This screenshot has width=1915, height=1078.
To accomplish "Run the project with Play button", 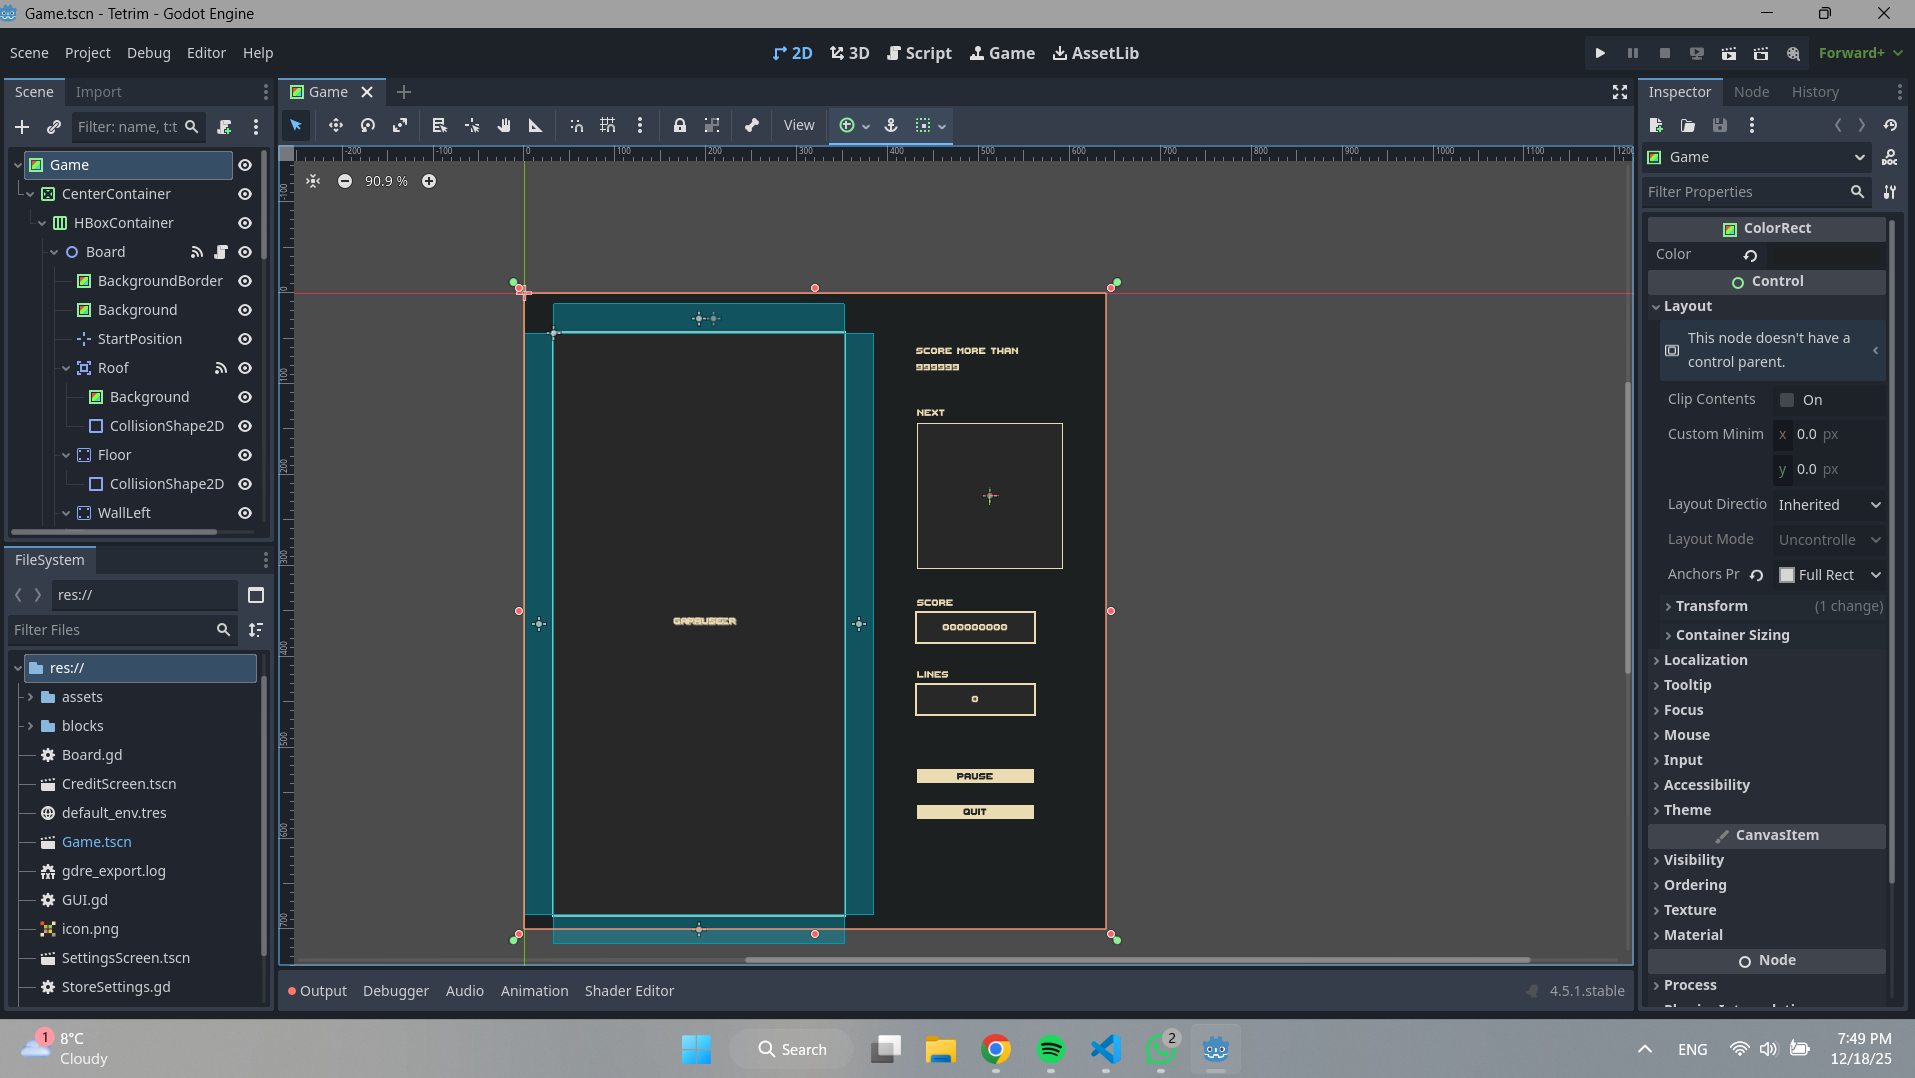I will click(1600, 53).
